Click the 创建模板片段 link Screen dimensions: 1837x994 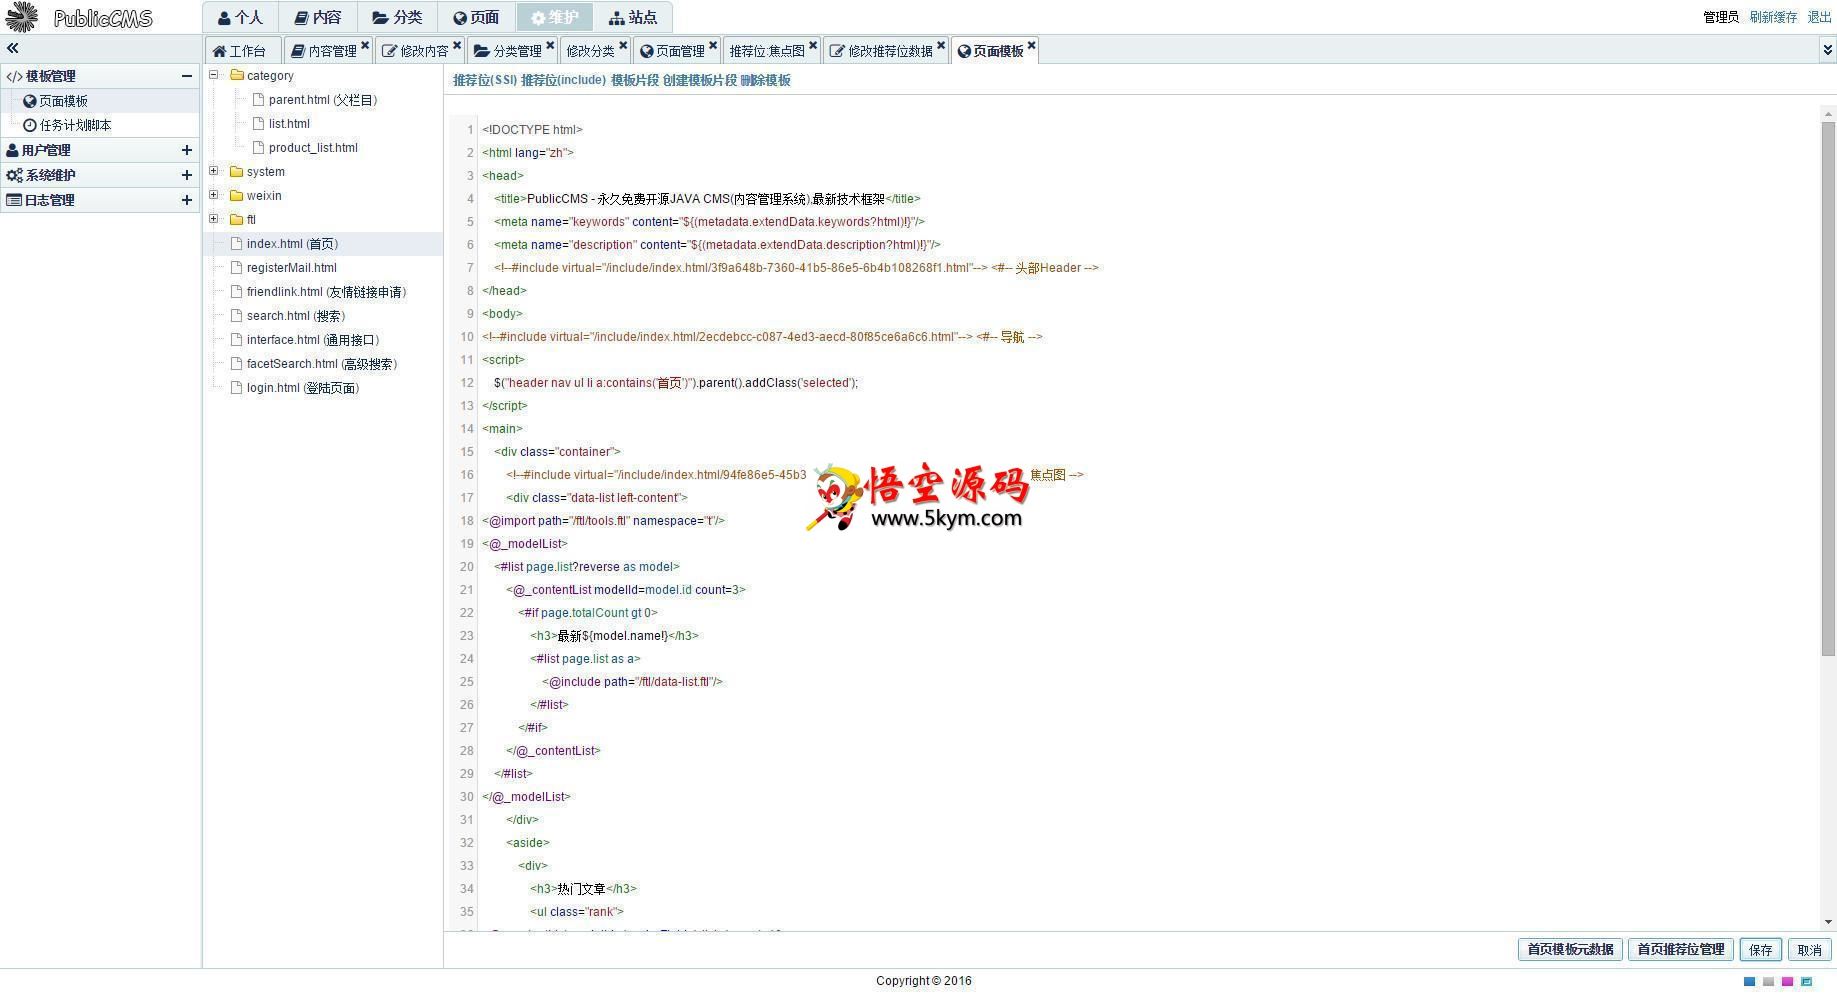tap(700, 80)
